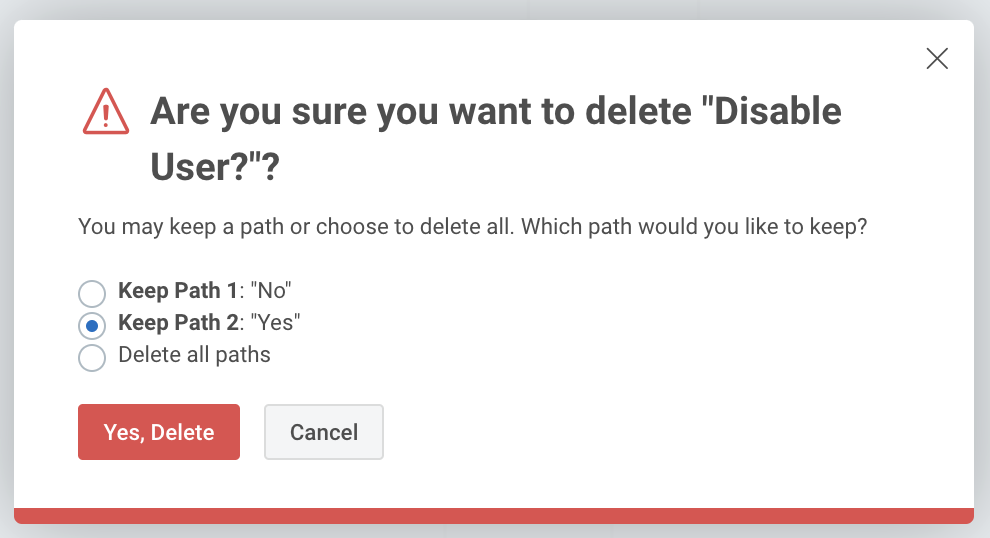Click the "Delete all paths" label text
The image size is (990, 538).
click(194, 355)
